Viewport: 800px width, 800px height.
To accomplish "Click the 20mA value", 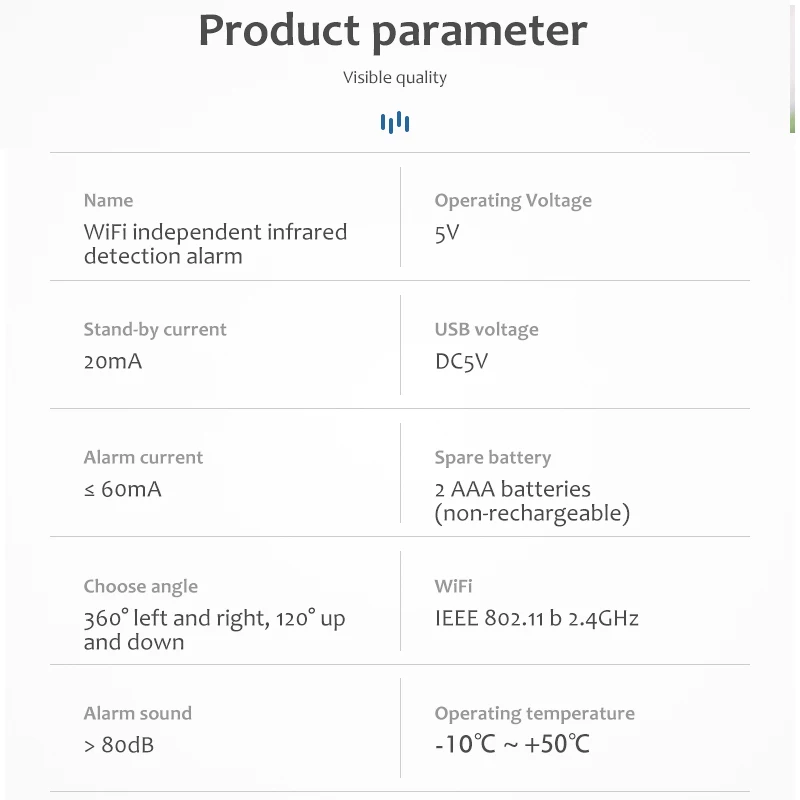I will (x=113, y=362).
